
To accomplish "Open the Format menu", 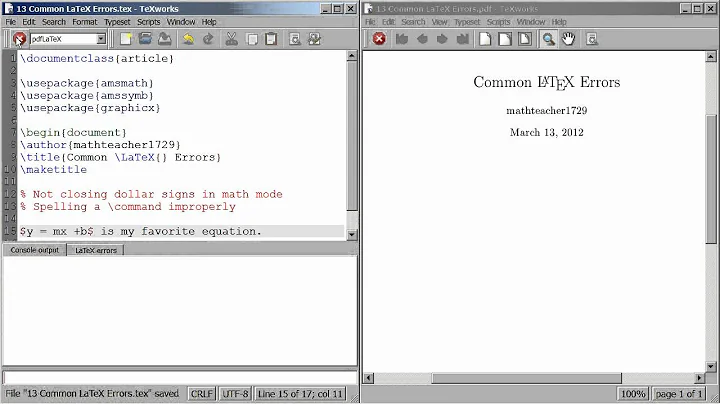I will [84, 22].
